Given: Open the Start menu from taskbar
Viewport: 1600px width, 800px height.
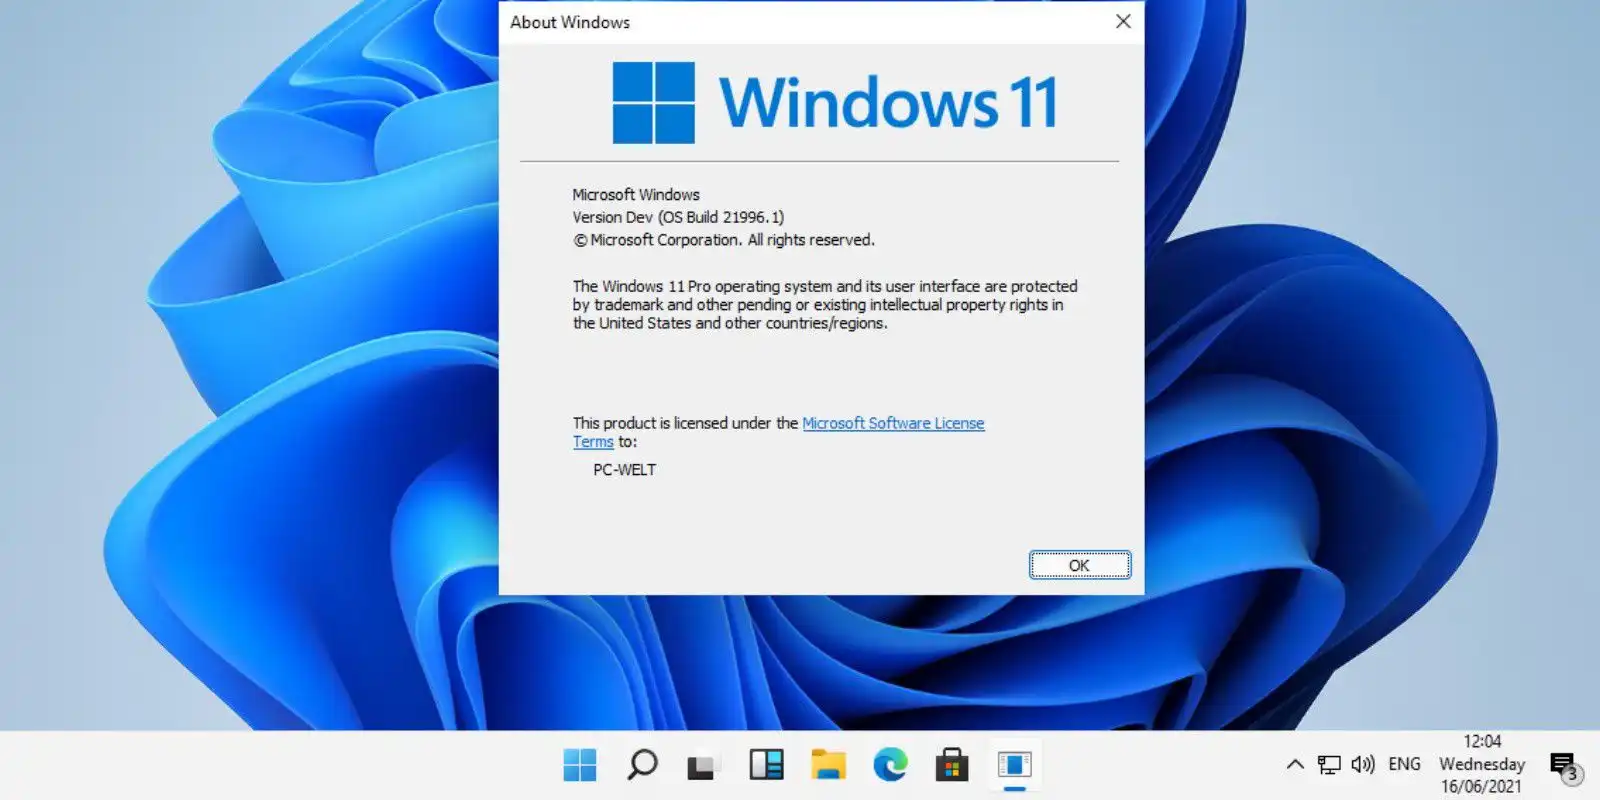Looking at the screenshot, I should click(580, 765).
